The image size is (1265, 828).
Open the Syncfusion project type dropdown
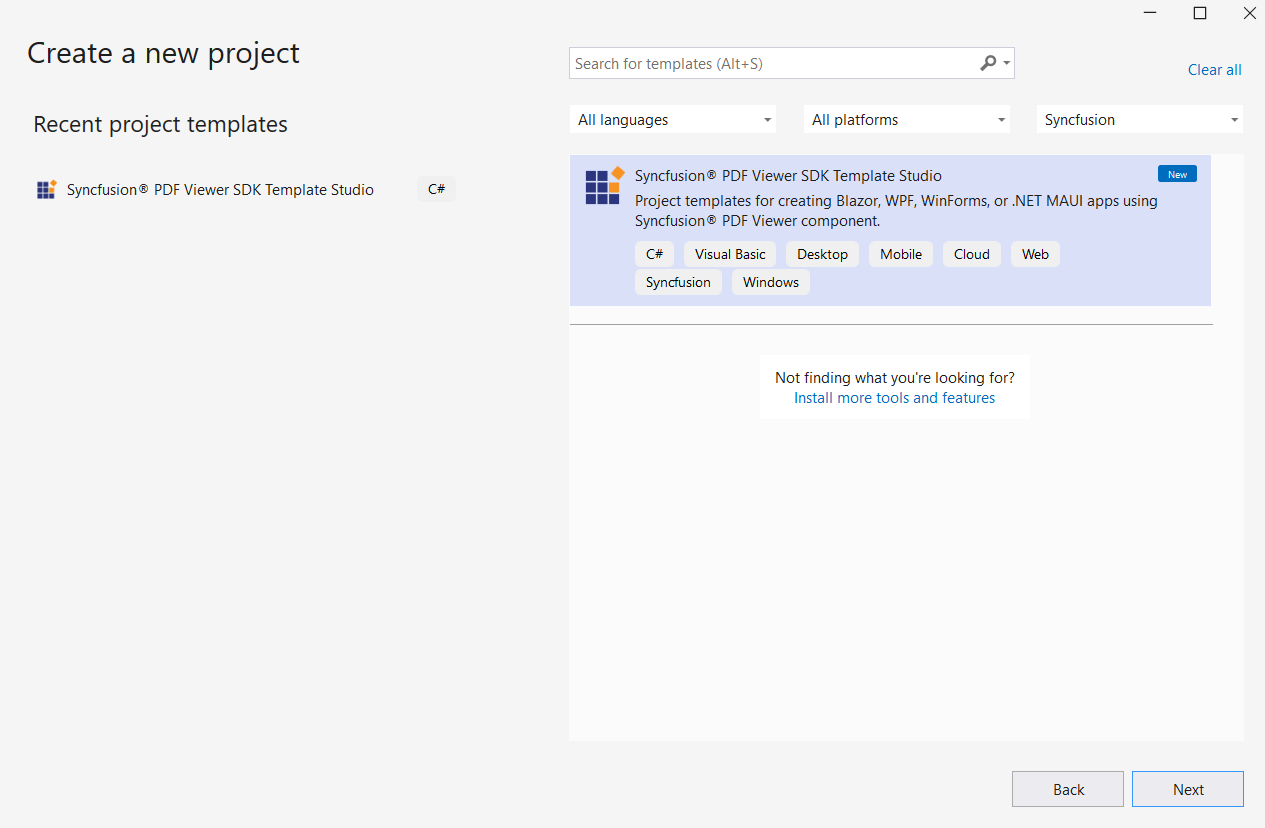pyautogui.click(x=1139, y=120)
